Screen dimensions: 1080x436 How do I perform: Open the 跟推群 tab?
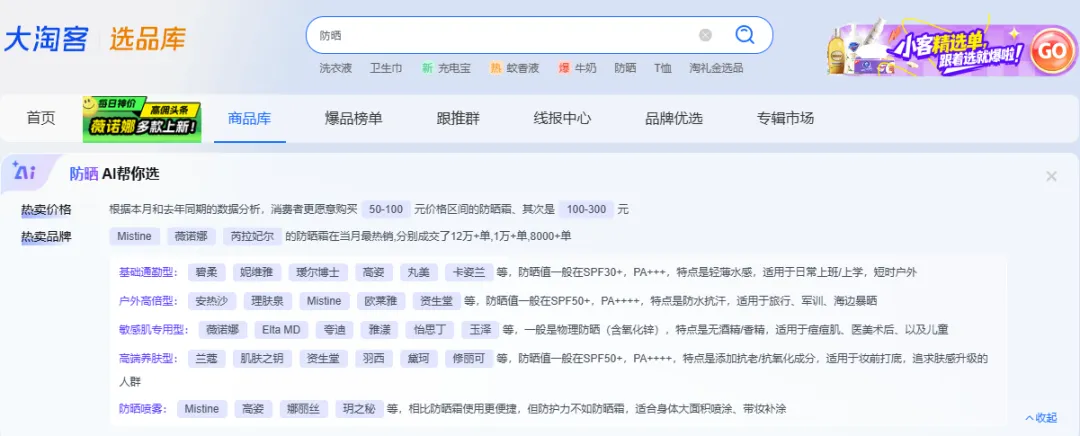pos(458,118)
